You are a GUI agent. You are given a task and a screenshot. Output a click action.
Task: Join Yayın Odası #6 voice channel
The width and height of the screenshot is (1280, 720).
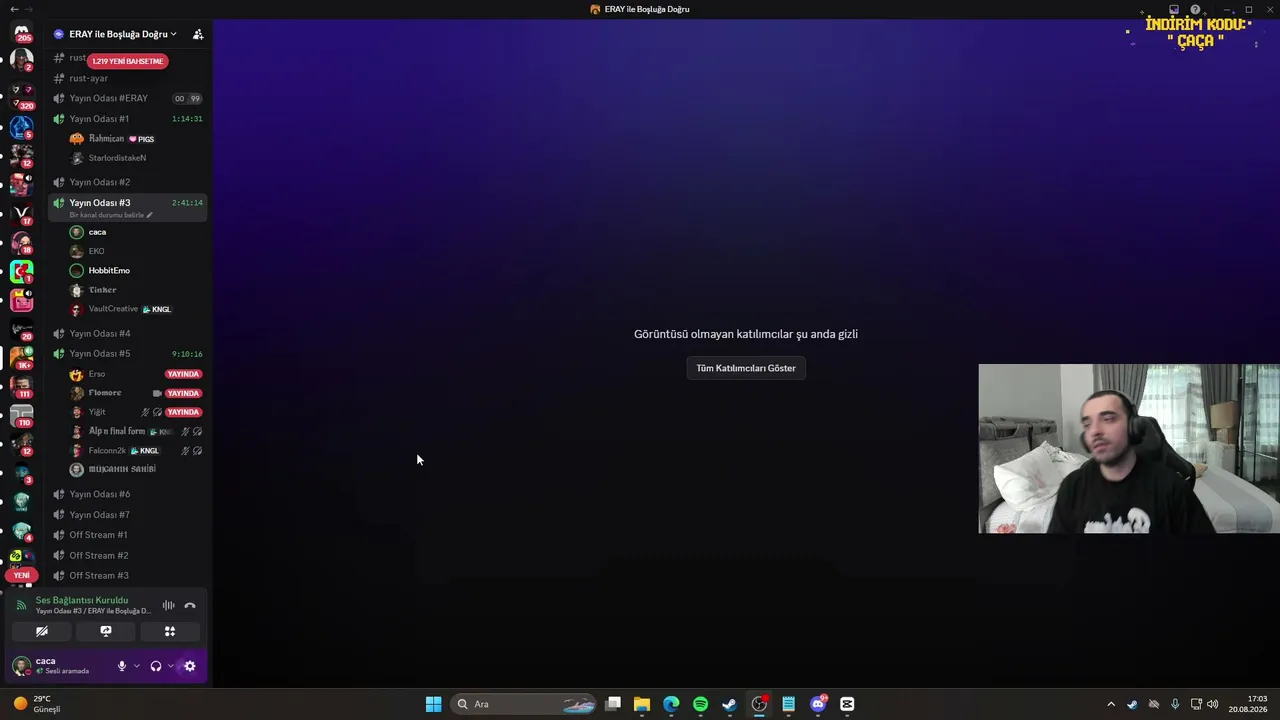pyautogui.click(x=129, y=494)
